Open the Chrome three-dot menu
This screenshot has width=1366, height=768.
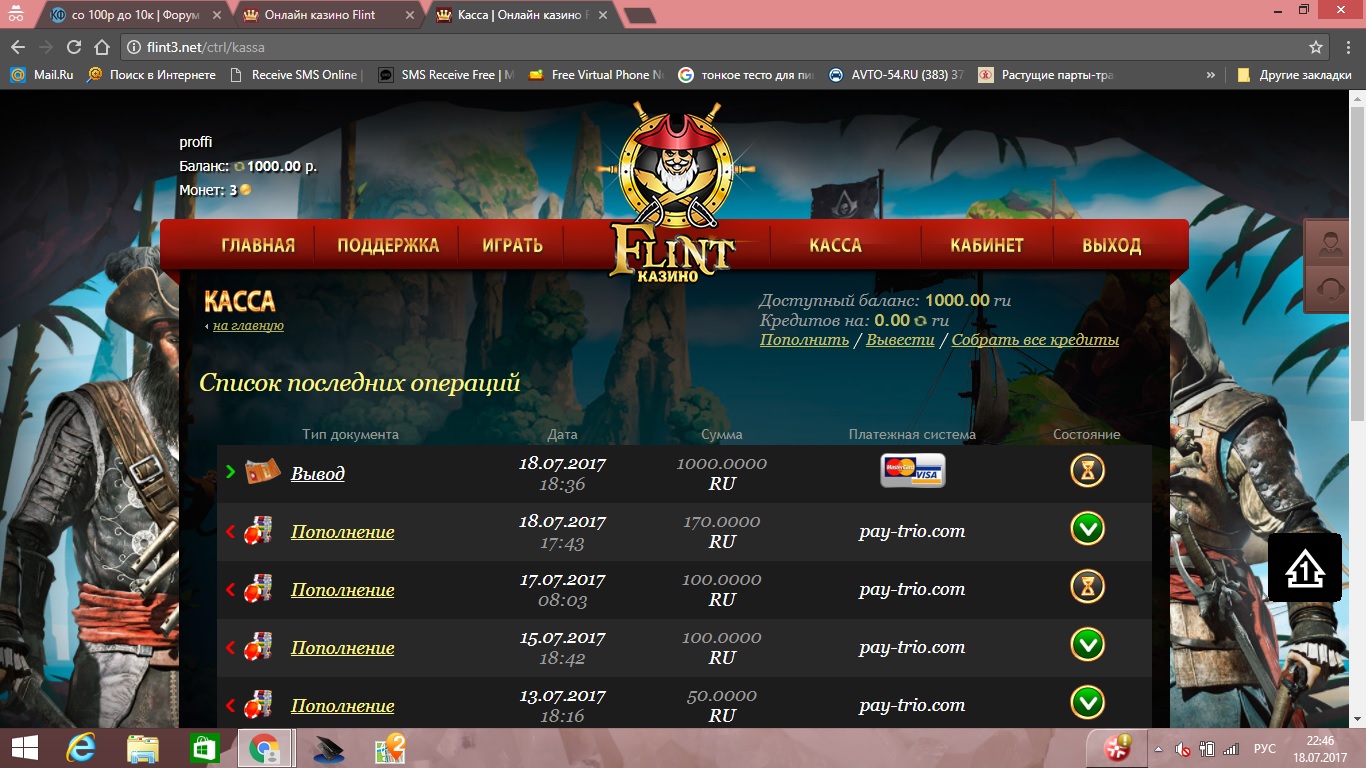pos(1346,47)
